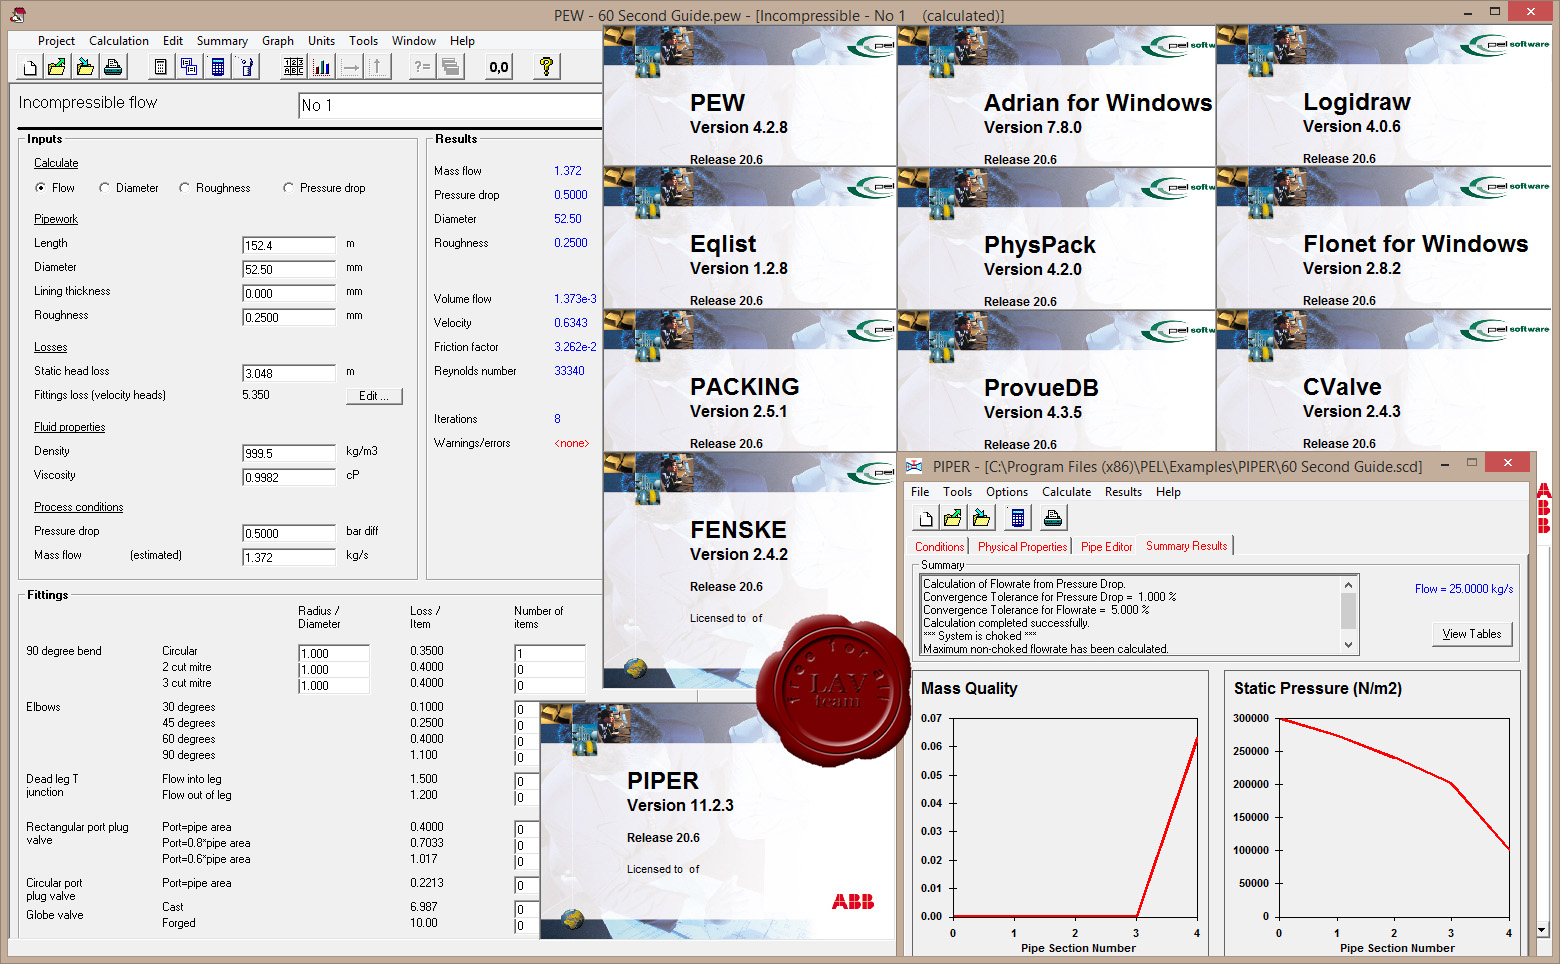Click the 90 degree bend Circular number of items field
This screenshot has height=964, width=1560.
pos(550,653)
